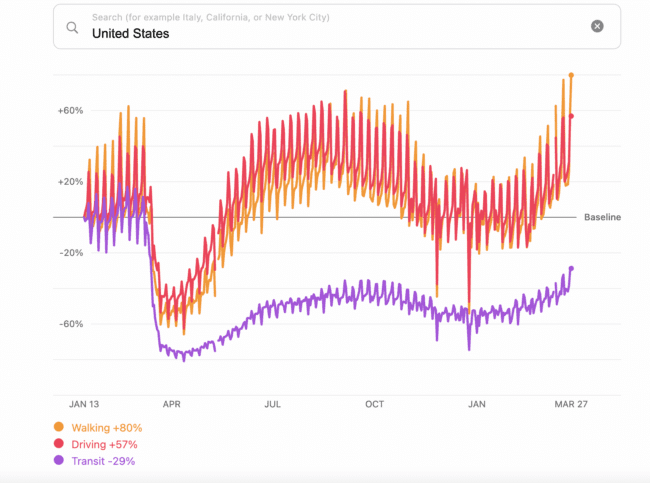Click the Baseline label on the chart
The height and width of the screenshot is (483, 650).
pos(602,217)
